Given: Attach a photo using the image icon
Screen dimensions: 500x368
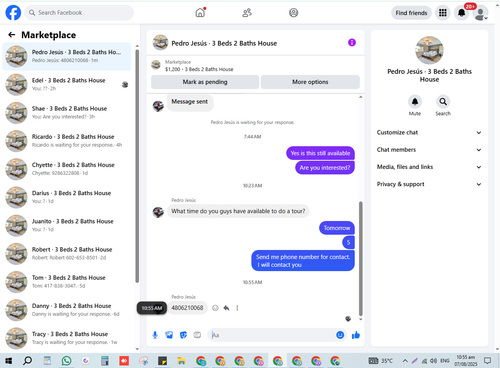Looking at the screenshot, I should pyautogui.click(x=169, y=335).
